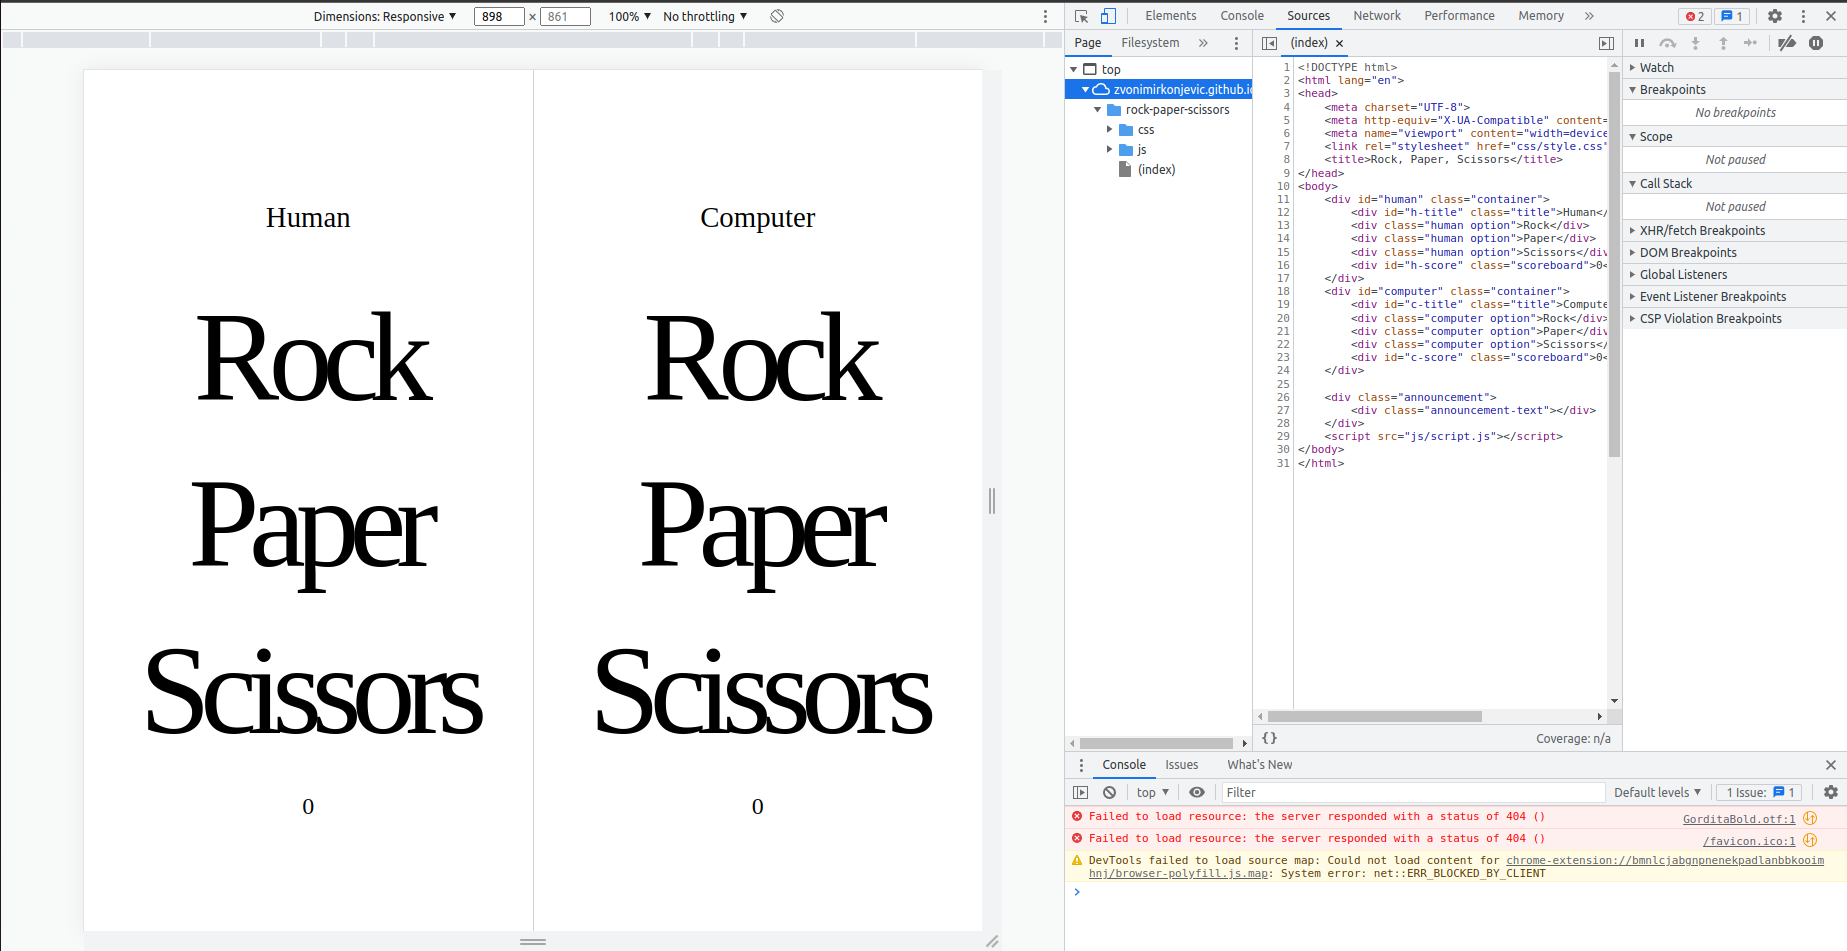Click the red errors count badge

1695,16
